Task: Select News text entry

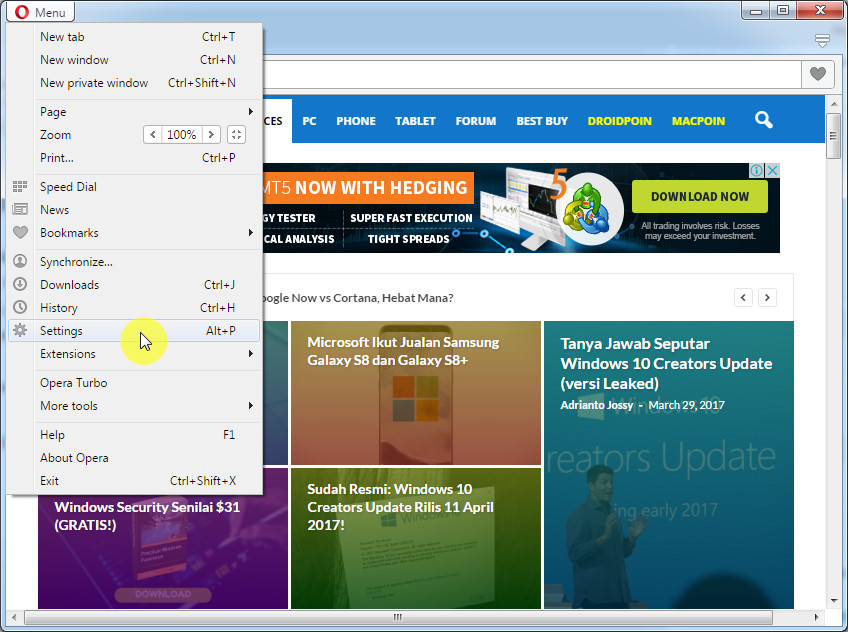Action: (55, 209)
